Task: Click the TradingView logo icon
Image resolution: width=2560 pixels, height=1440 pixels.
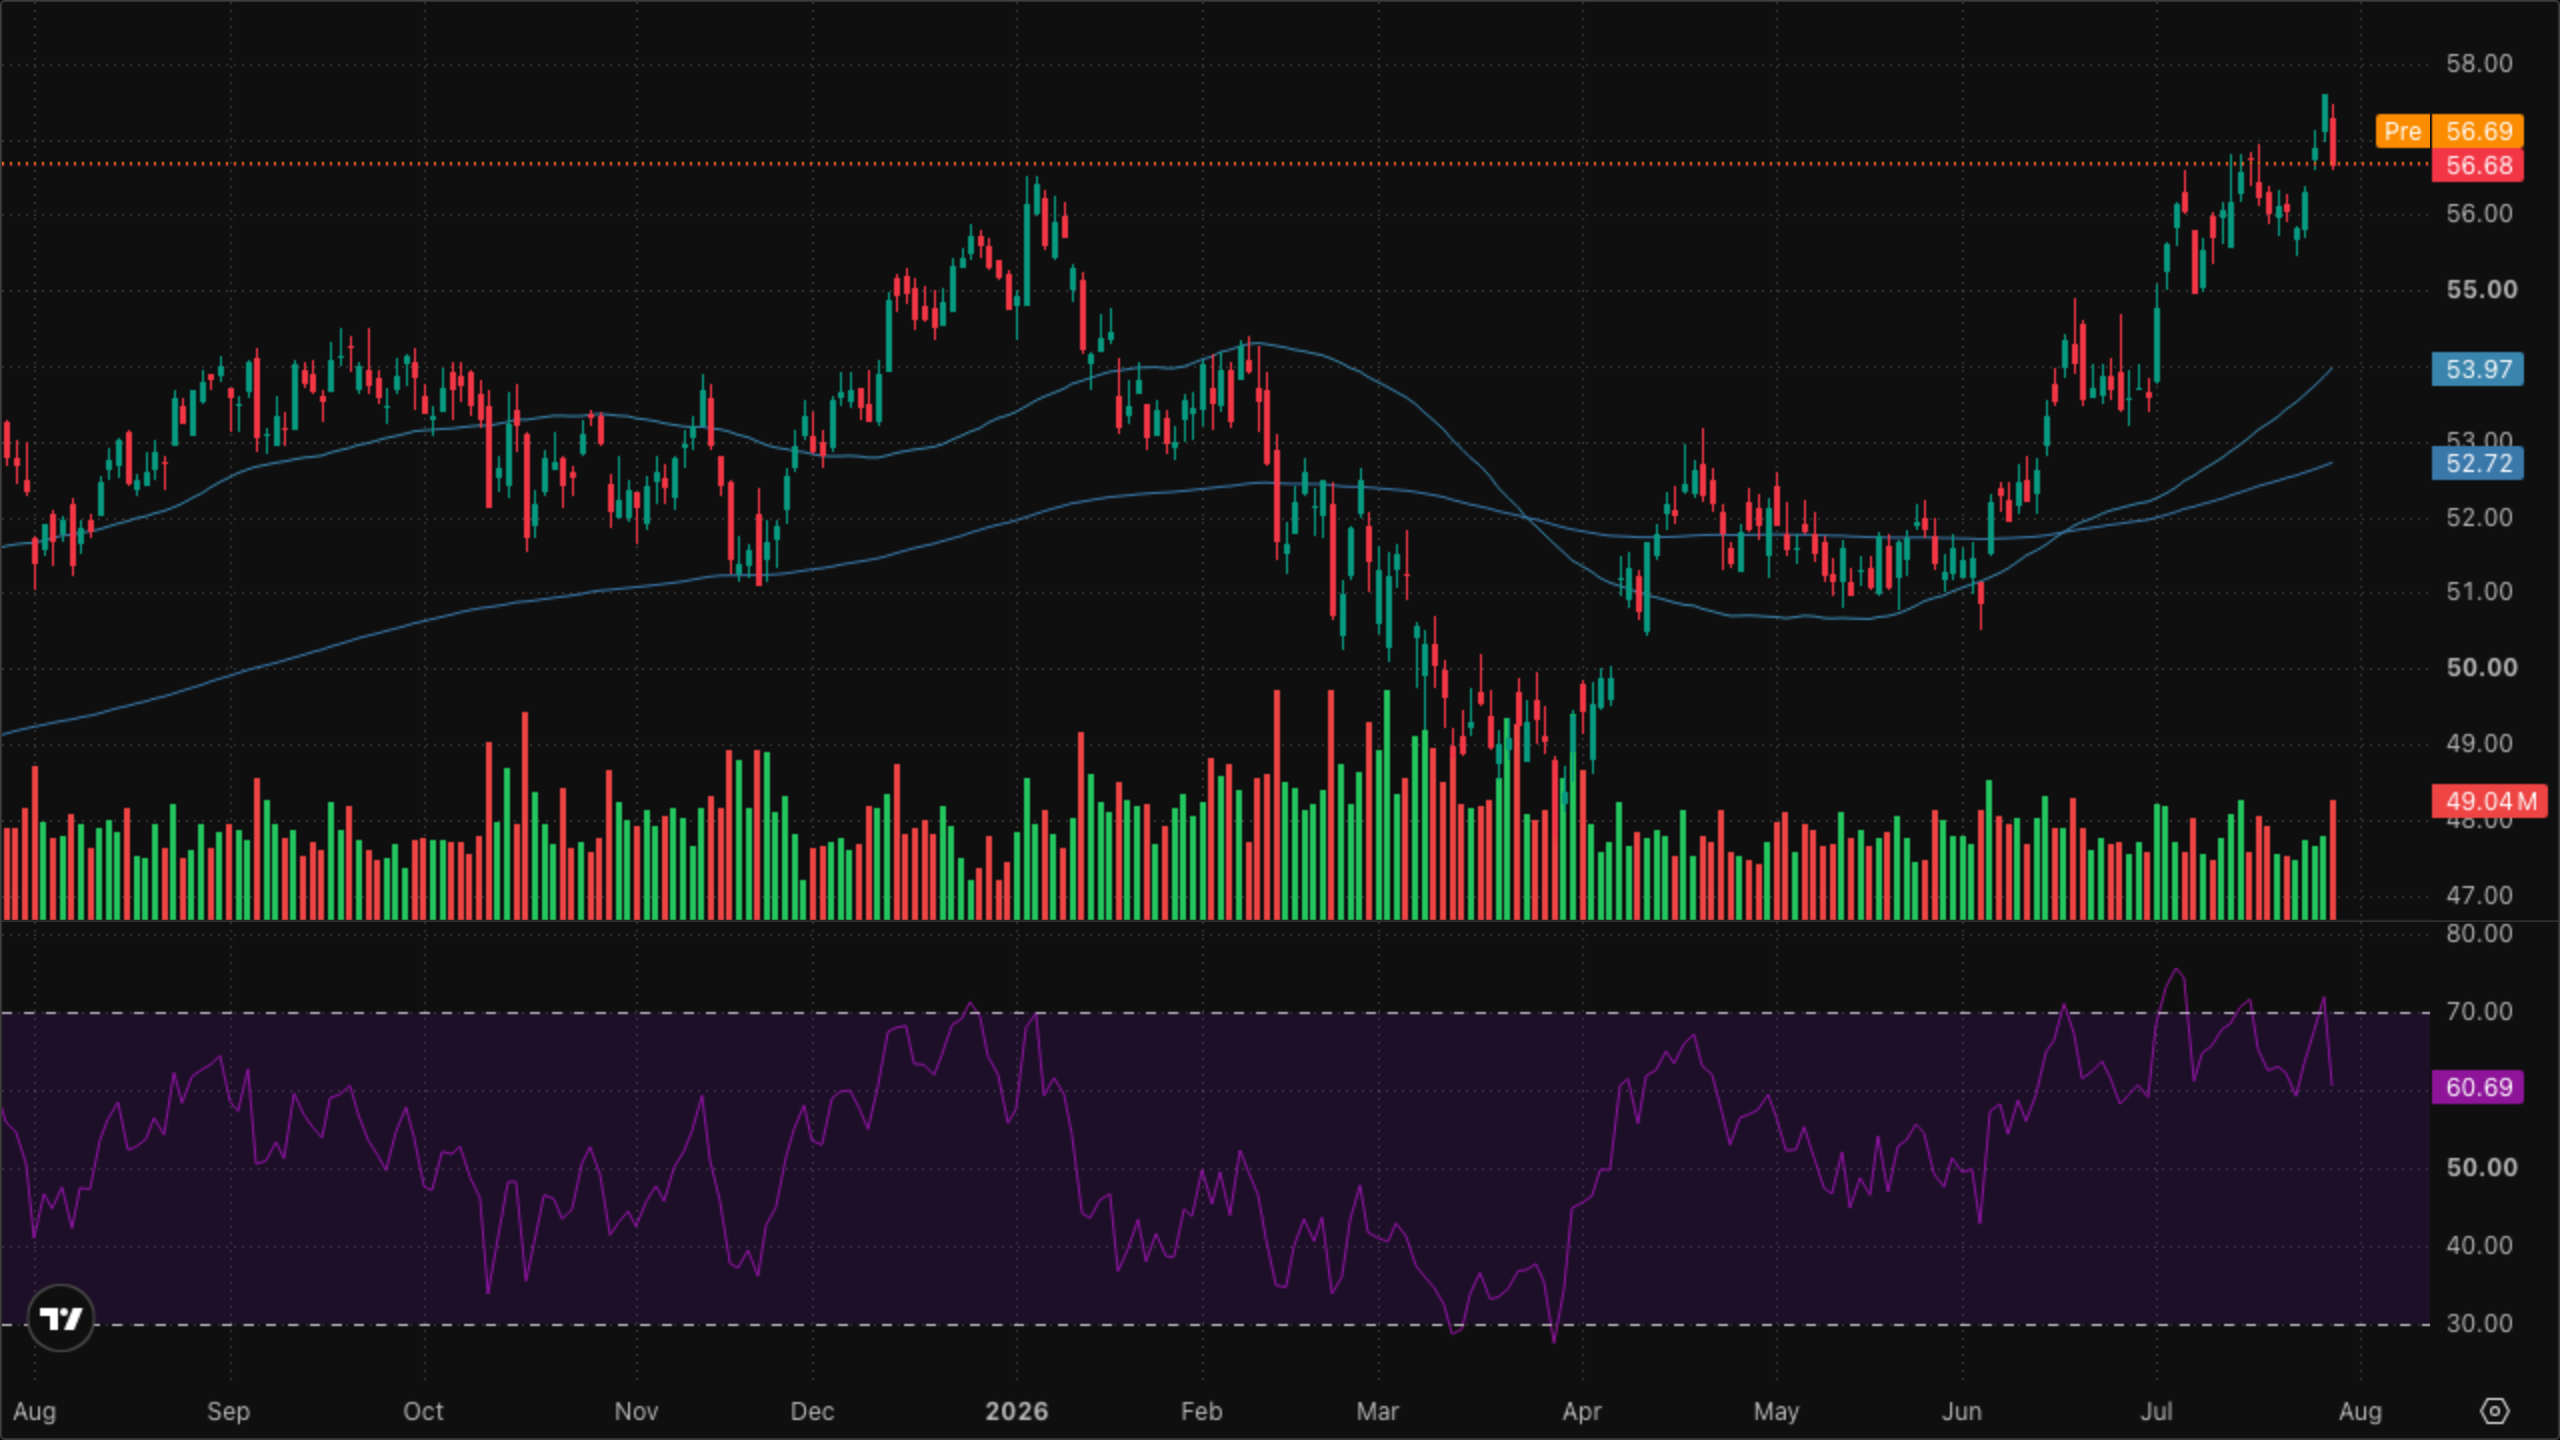Action: coord(61,1318)
